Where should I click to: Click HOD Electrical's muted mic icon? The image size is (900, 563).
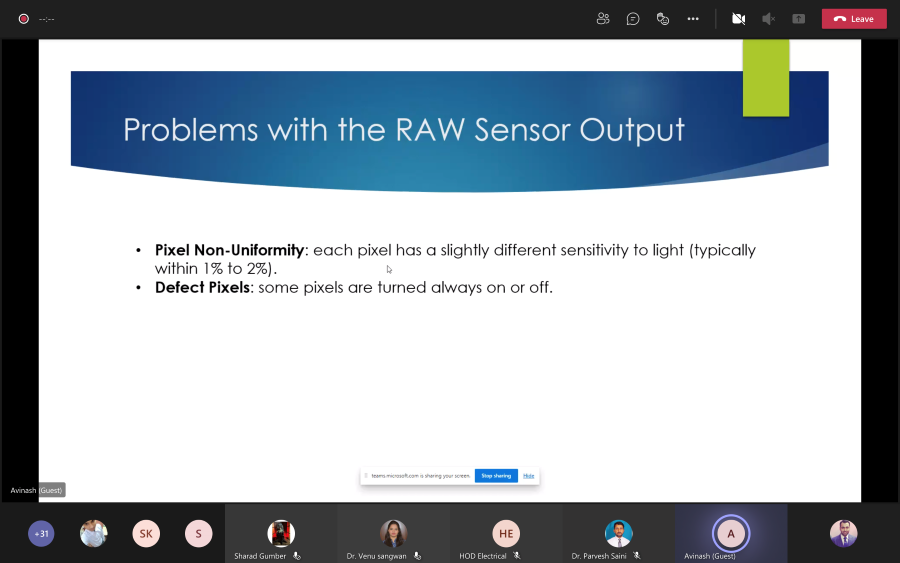pyautogui.click(x=517, y=556)
